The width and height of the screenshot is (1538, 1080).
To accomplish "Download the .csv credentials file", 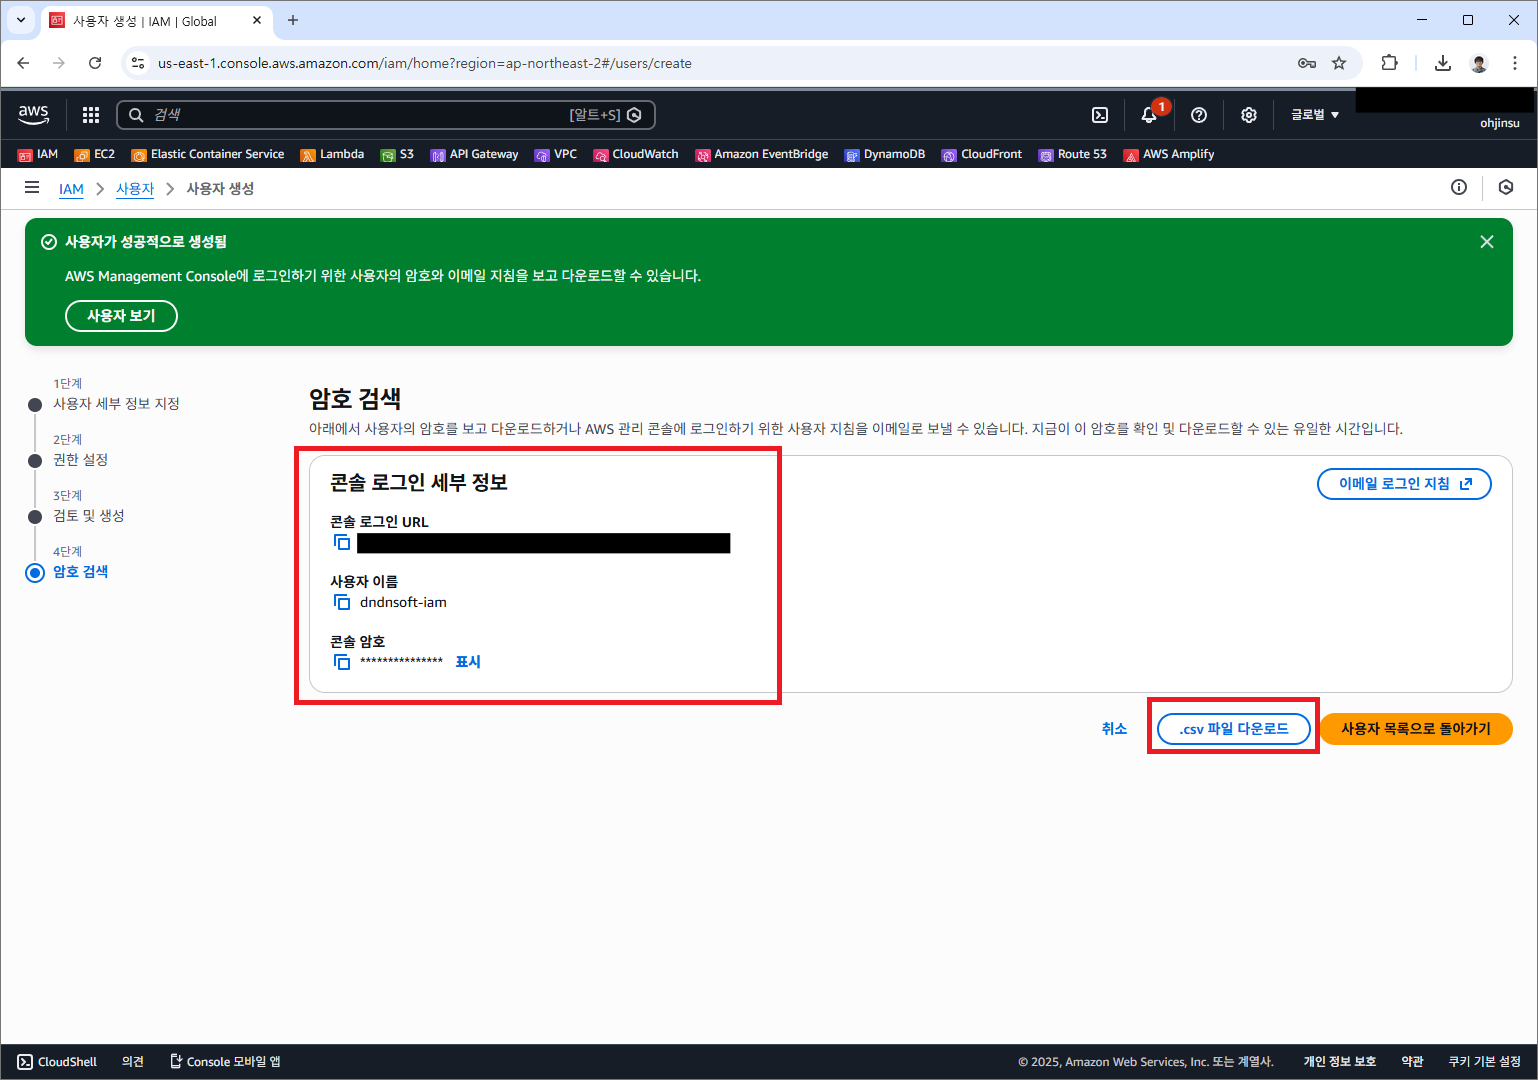I will (x=1233, y=728).
